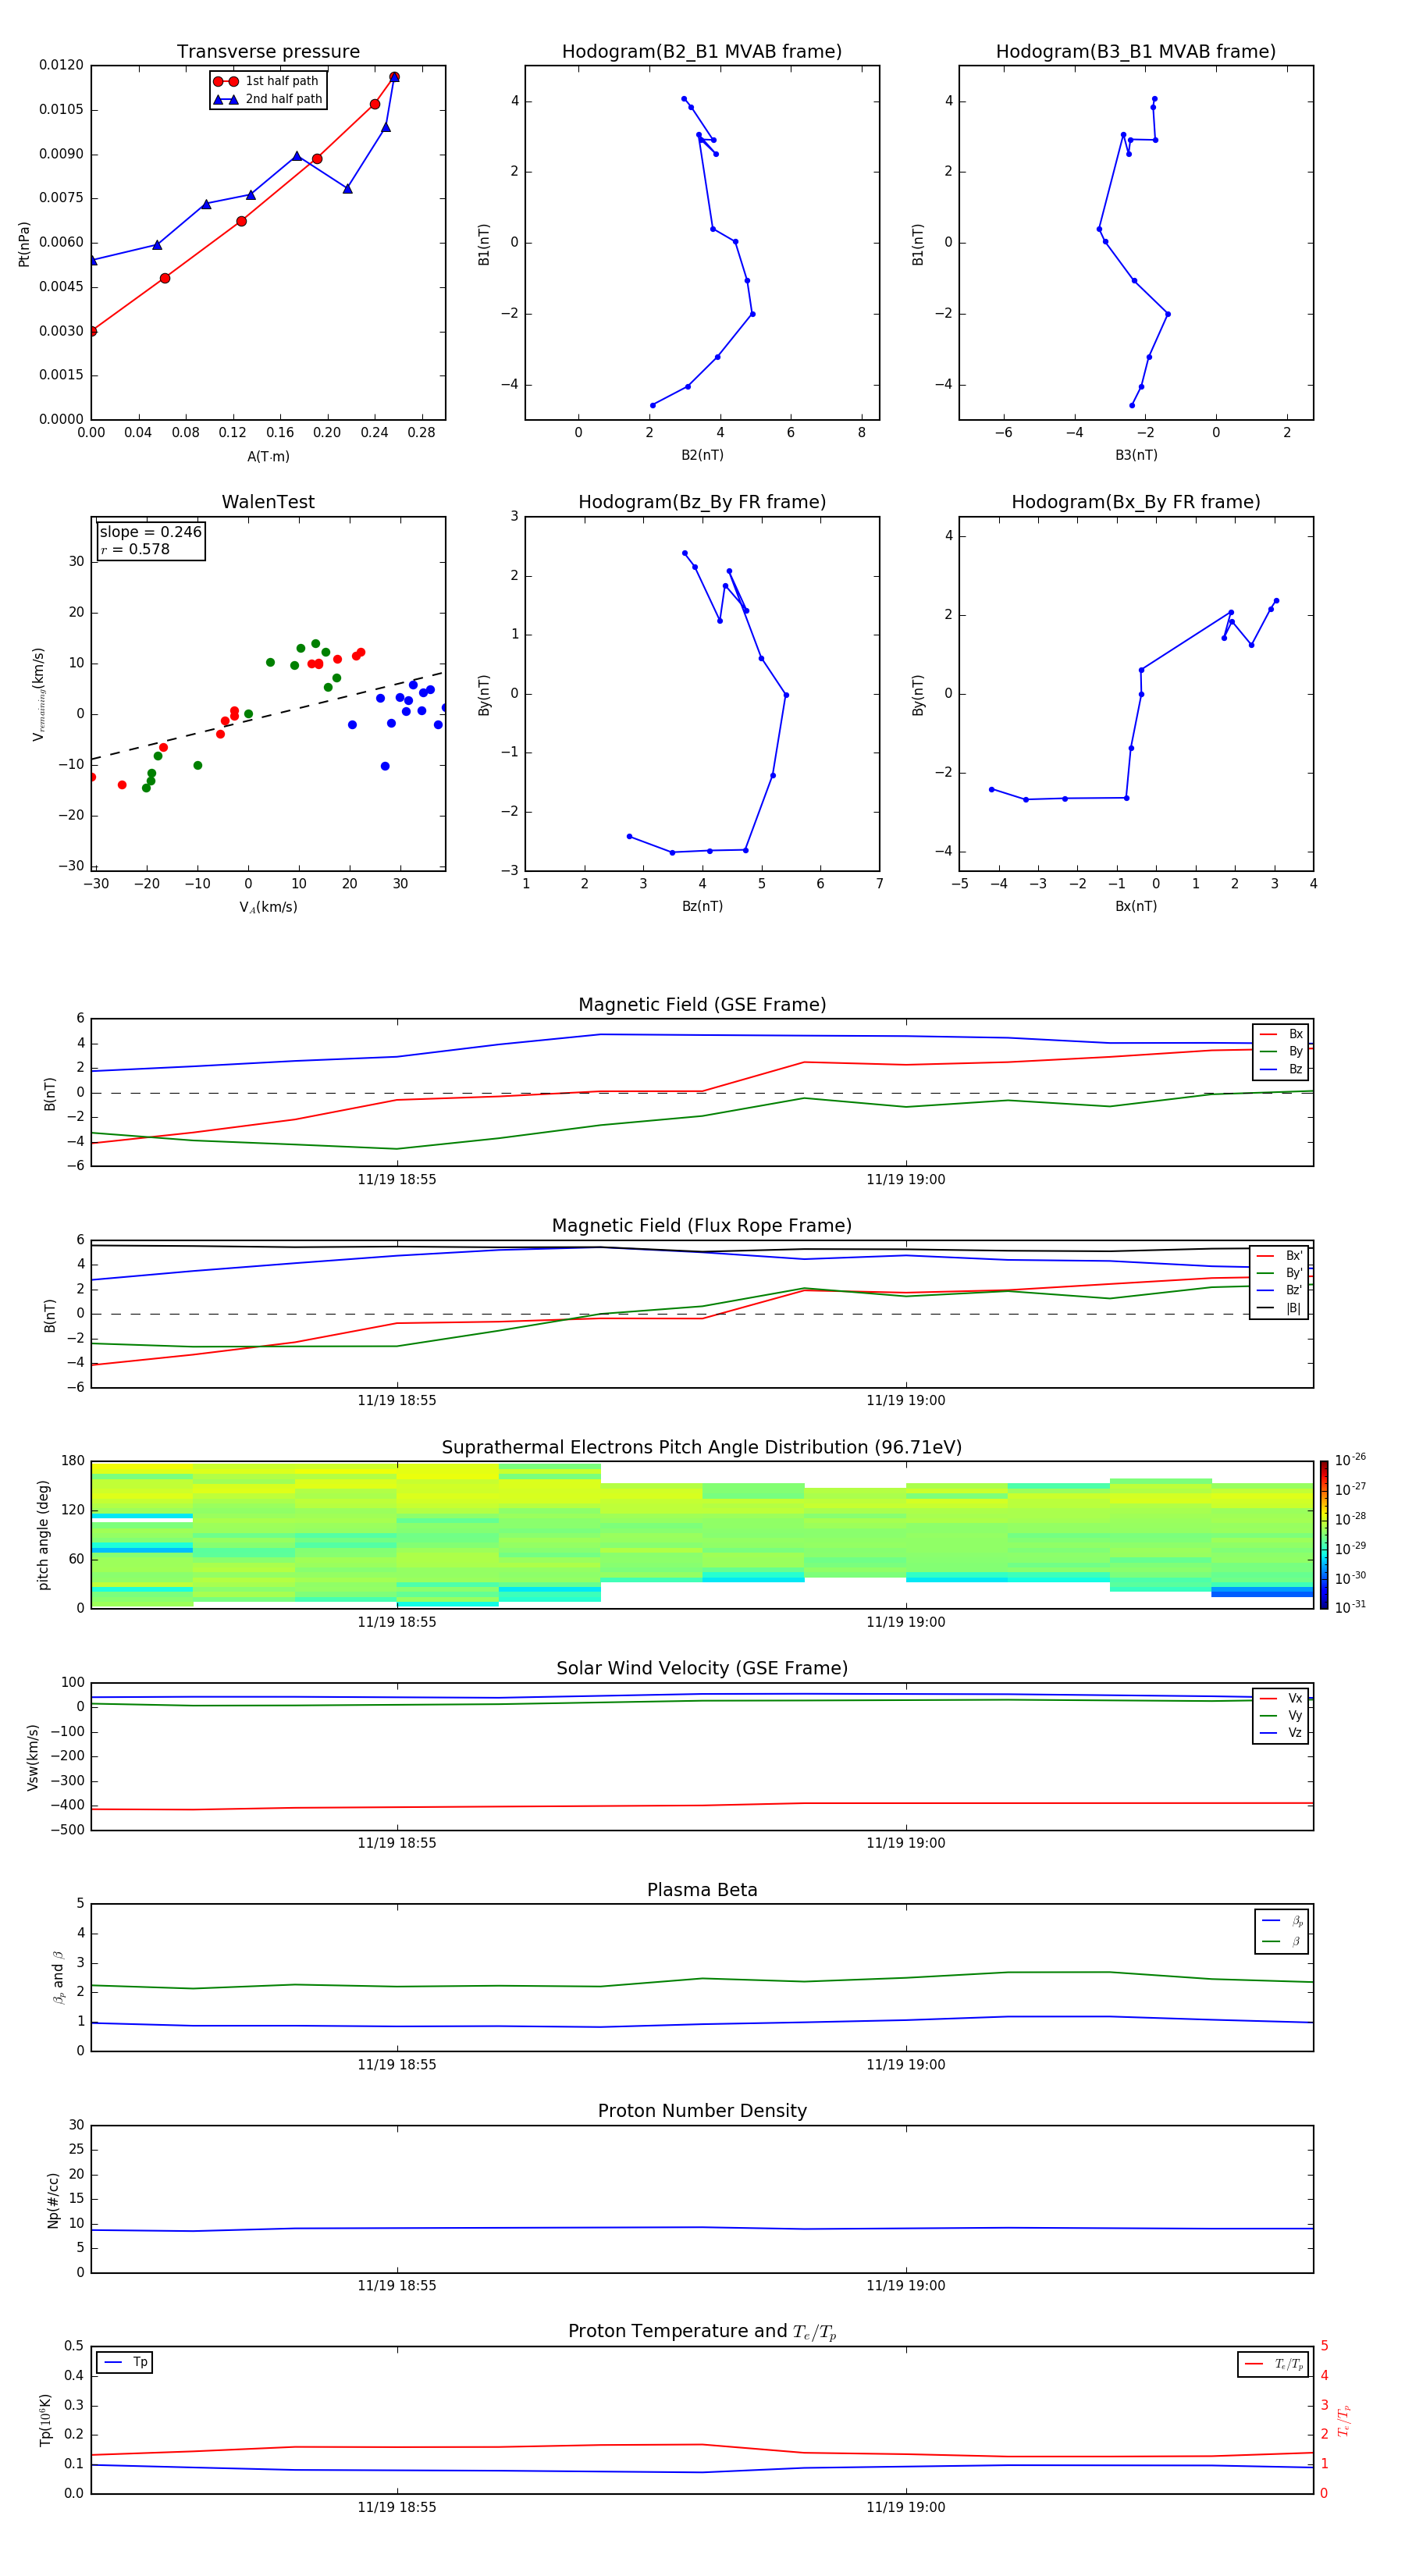Click "11/19 18:55" tick under GSE magnetic field
The image size is (1405, 2576).
click(x=397, y=1180)
